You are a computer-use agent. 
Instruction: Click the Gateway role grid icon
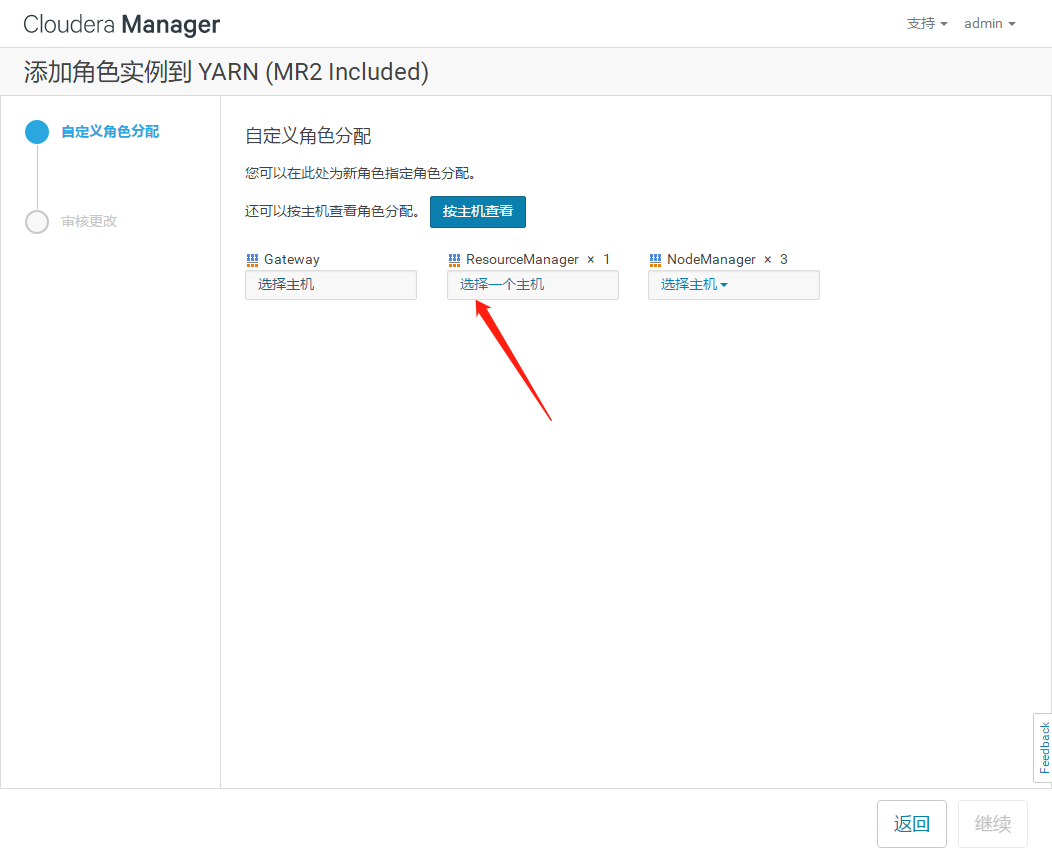(x=252, y=260)
